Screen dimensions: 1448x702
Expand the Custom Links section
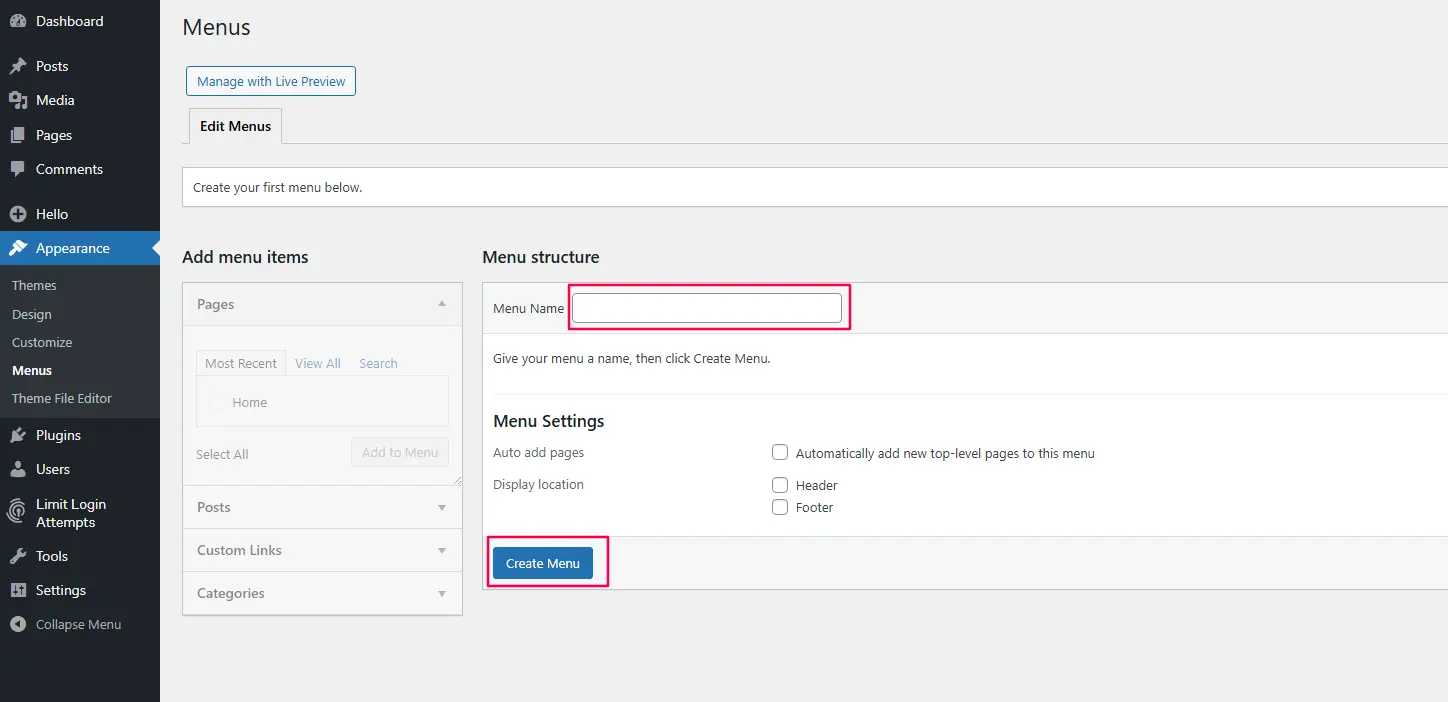(441, 550)
